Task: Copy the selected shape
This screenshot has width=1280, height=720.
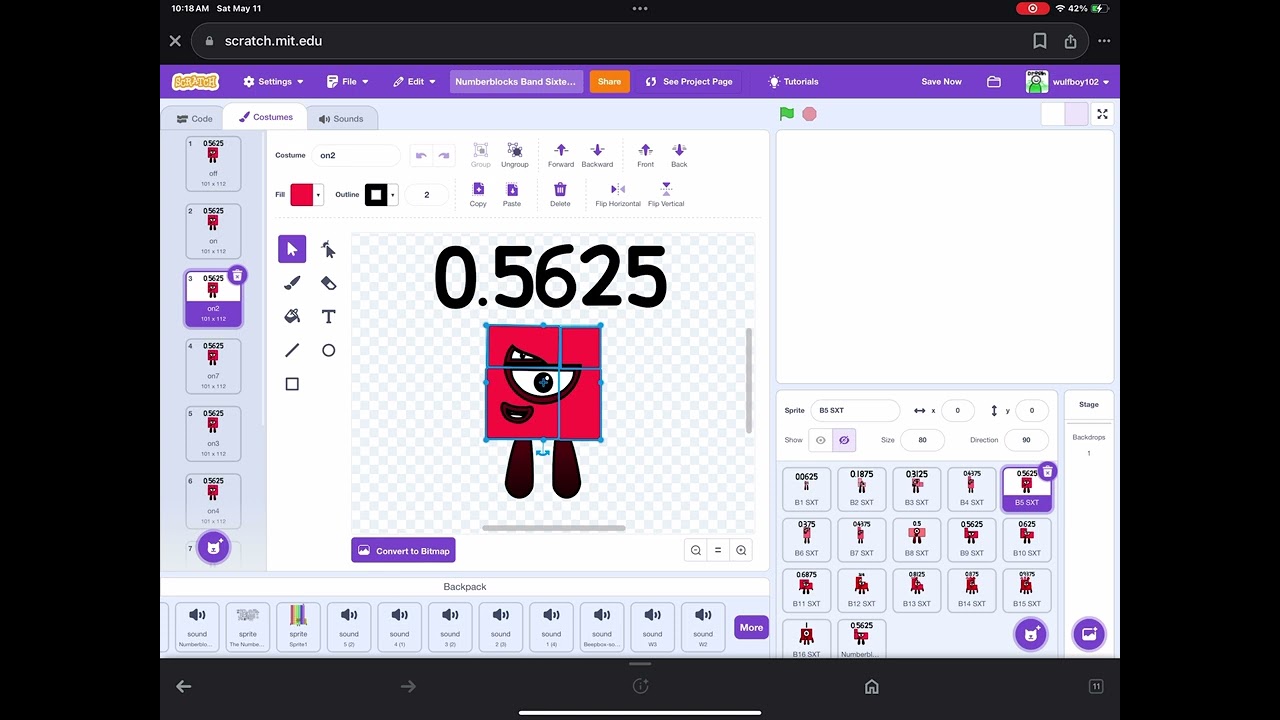Action: (x=478, y=194)
